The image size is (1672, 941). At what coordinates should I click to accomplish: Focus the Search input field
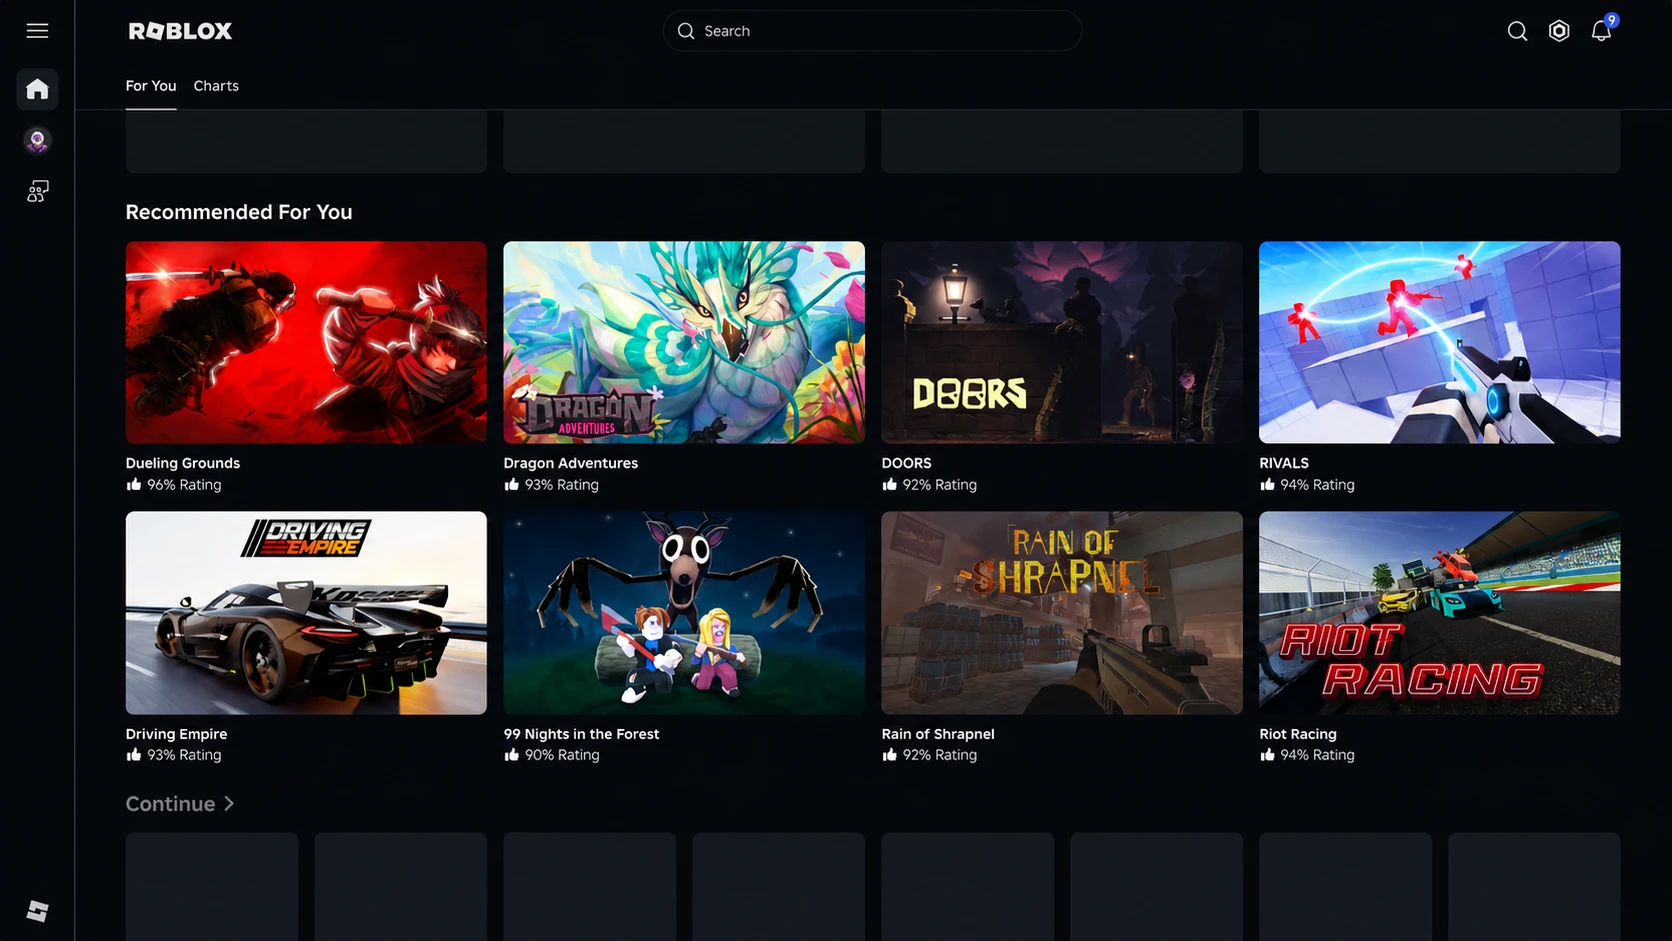(872, 31)
